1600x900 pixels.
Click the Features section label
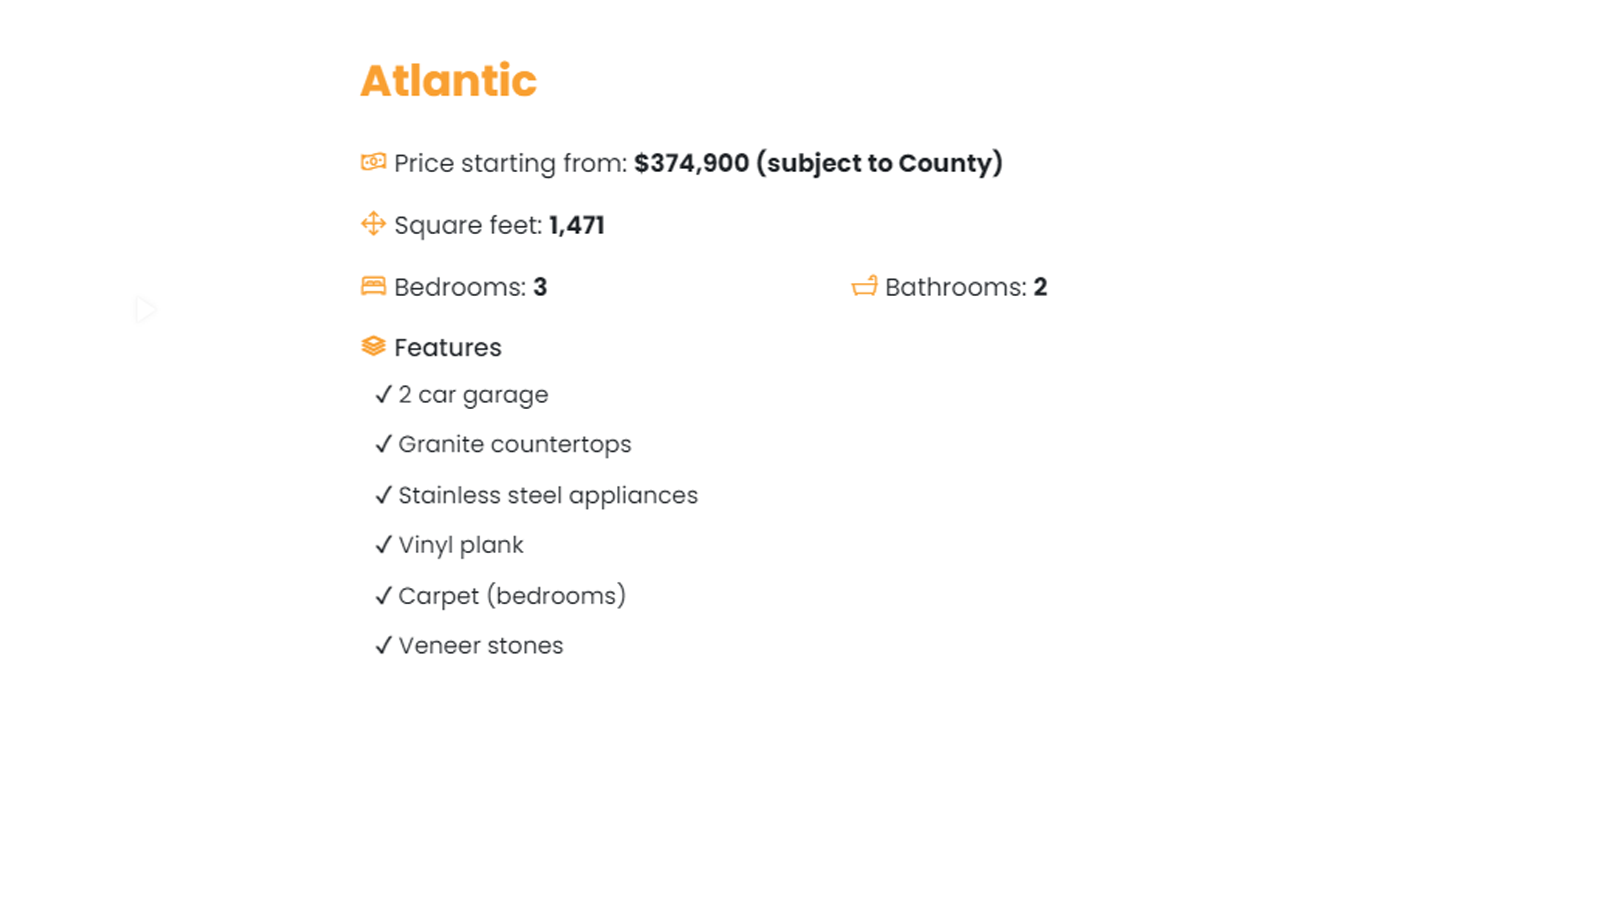coord(448,347)
